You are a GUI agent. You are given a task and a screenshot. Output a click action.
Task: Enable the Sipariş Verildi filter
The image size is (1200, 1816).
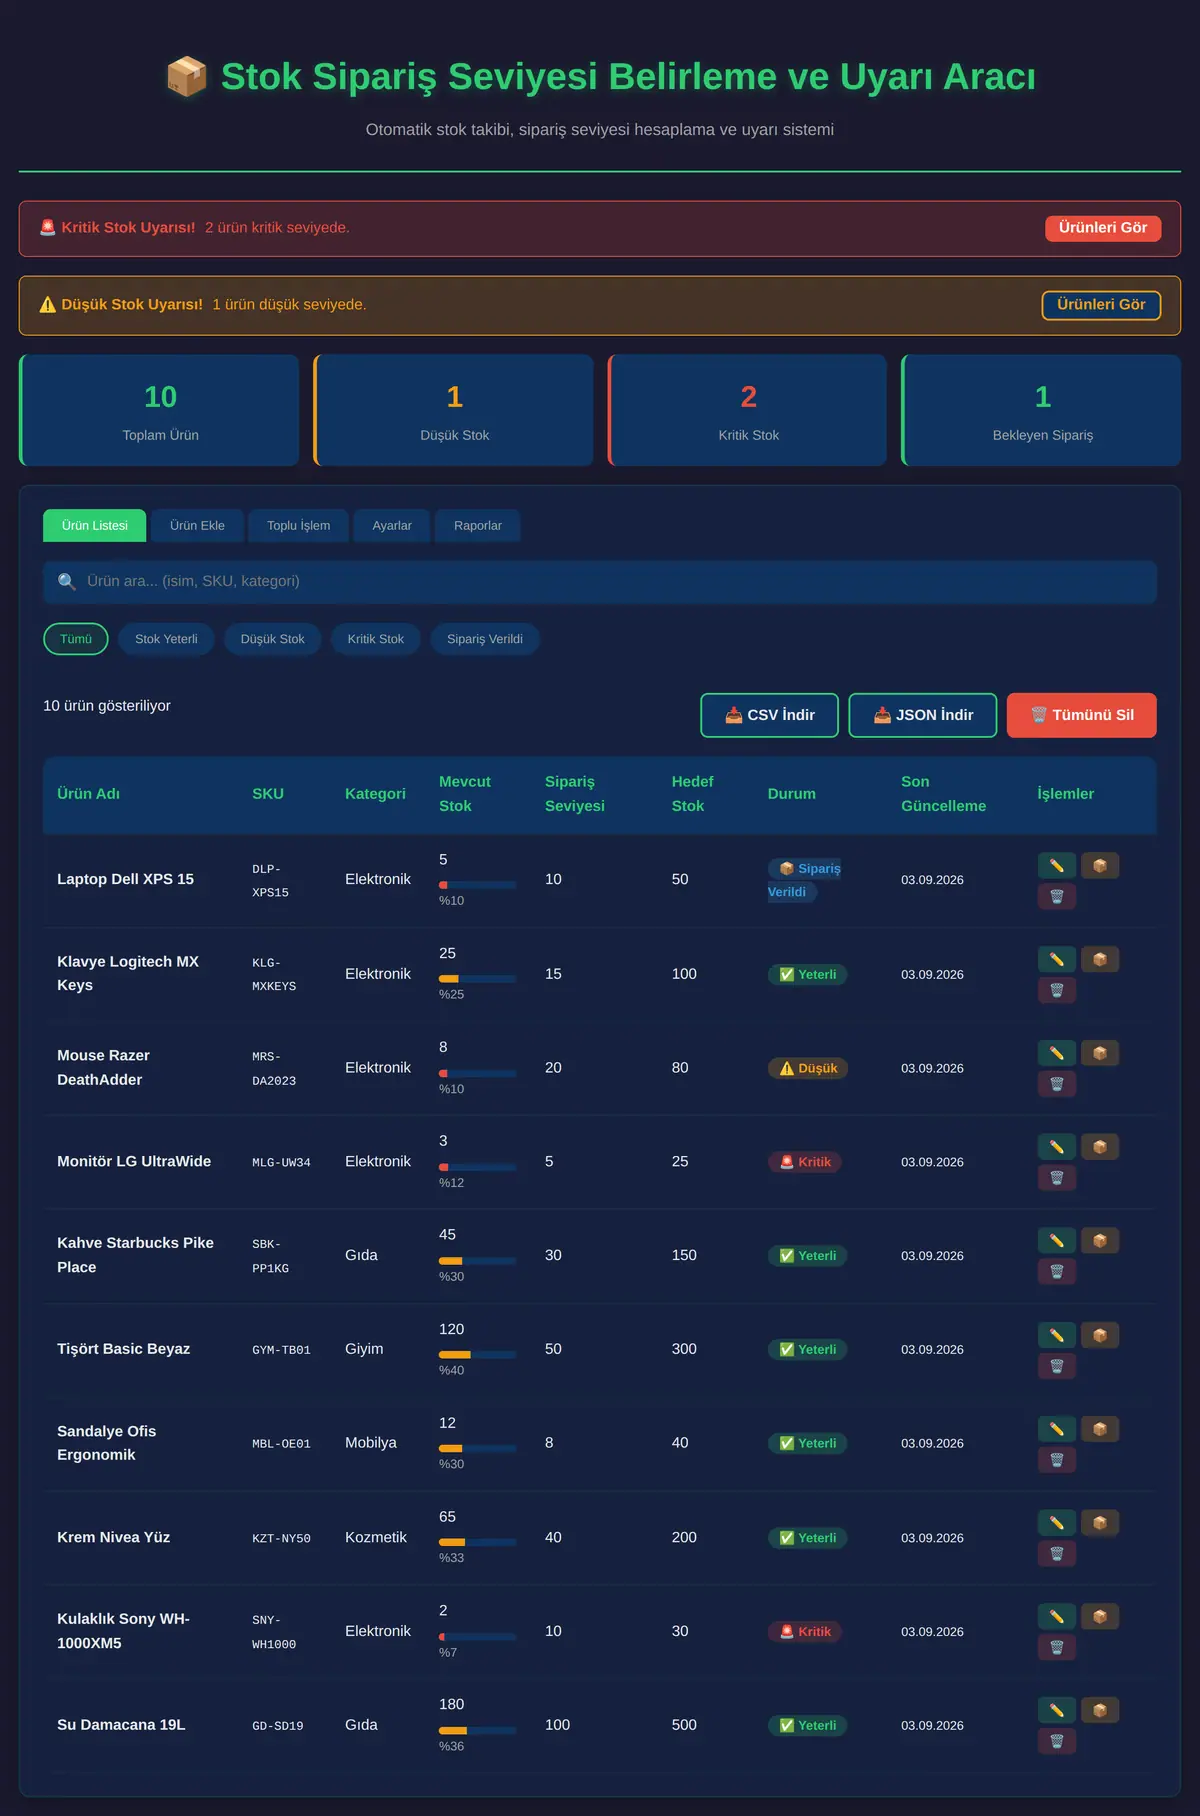(485, 639)
